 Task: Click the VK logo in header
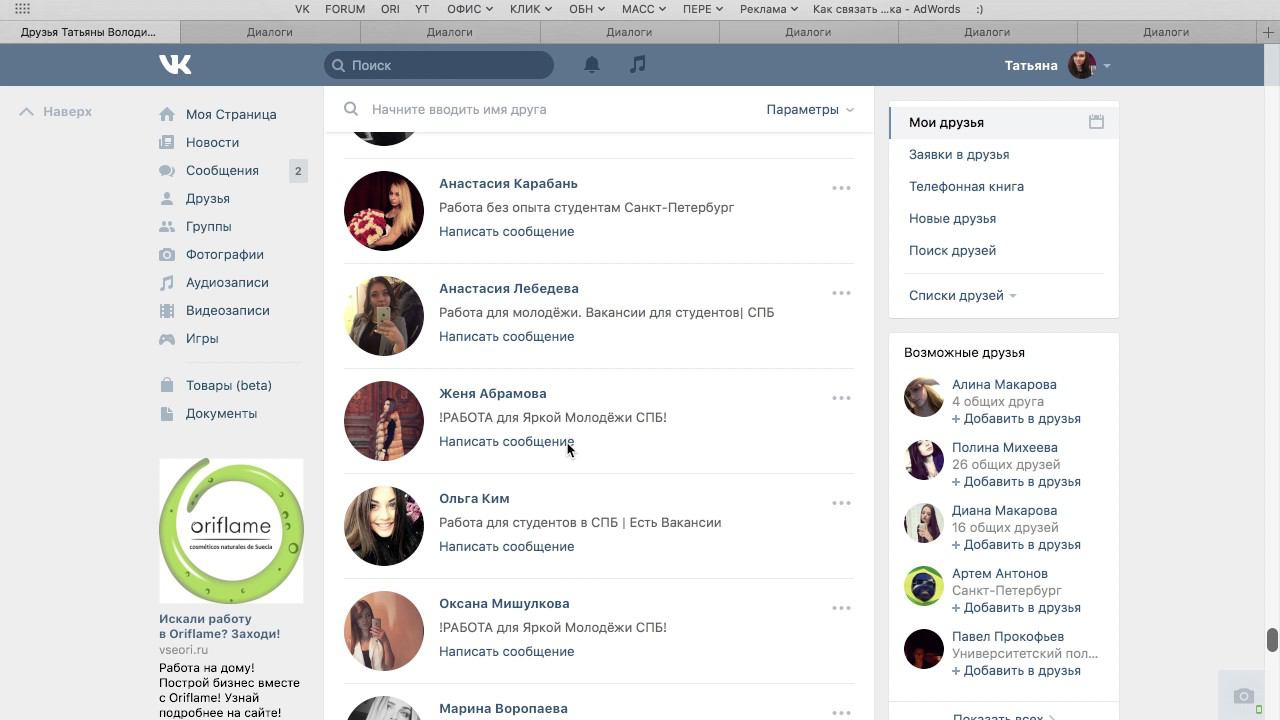(175, 65)
